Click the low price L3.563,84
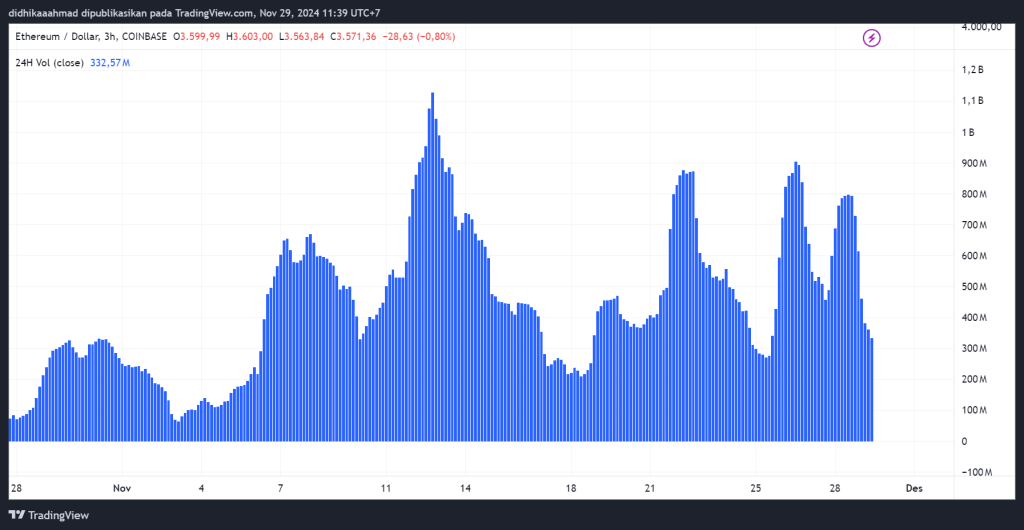 302,37
